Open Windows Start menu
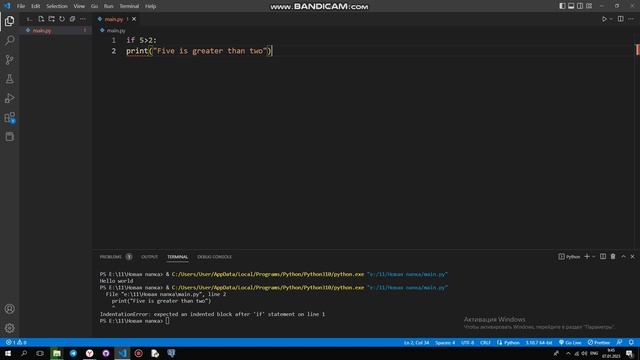 point(8,353)
